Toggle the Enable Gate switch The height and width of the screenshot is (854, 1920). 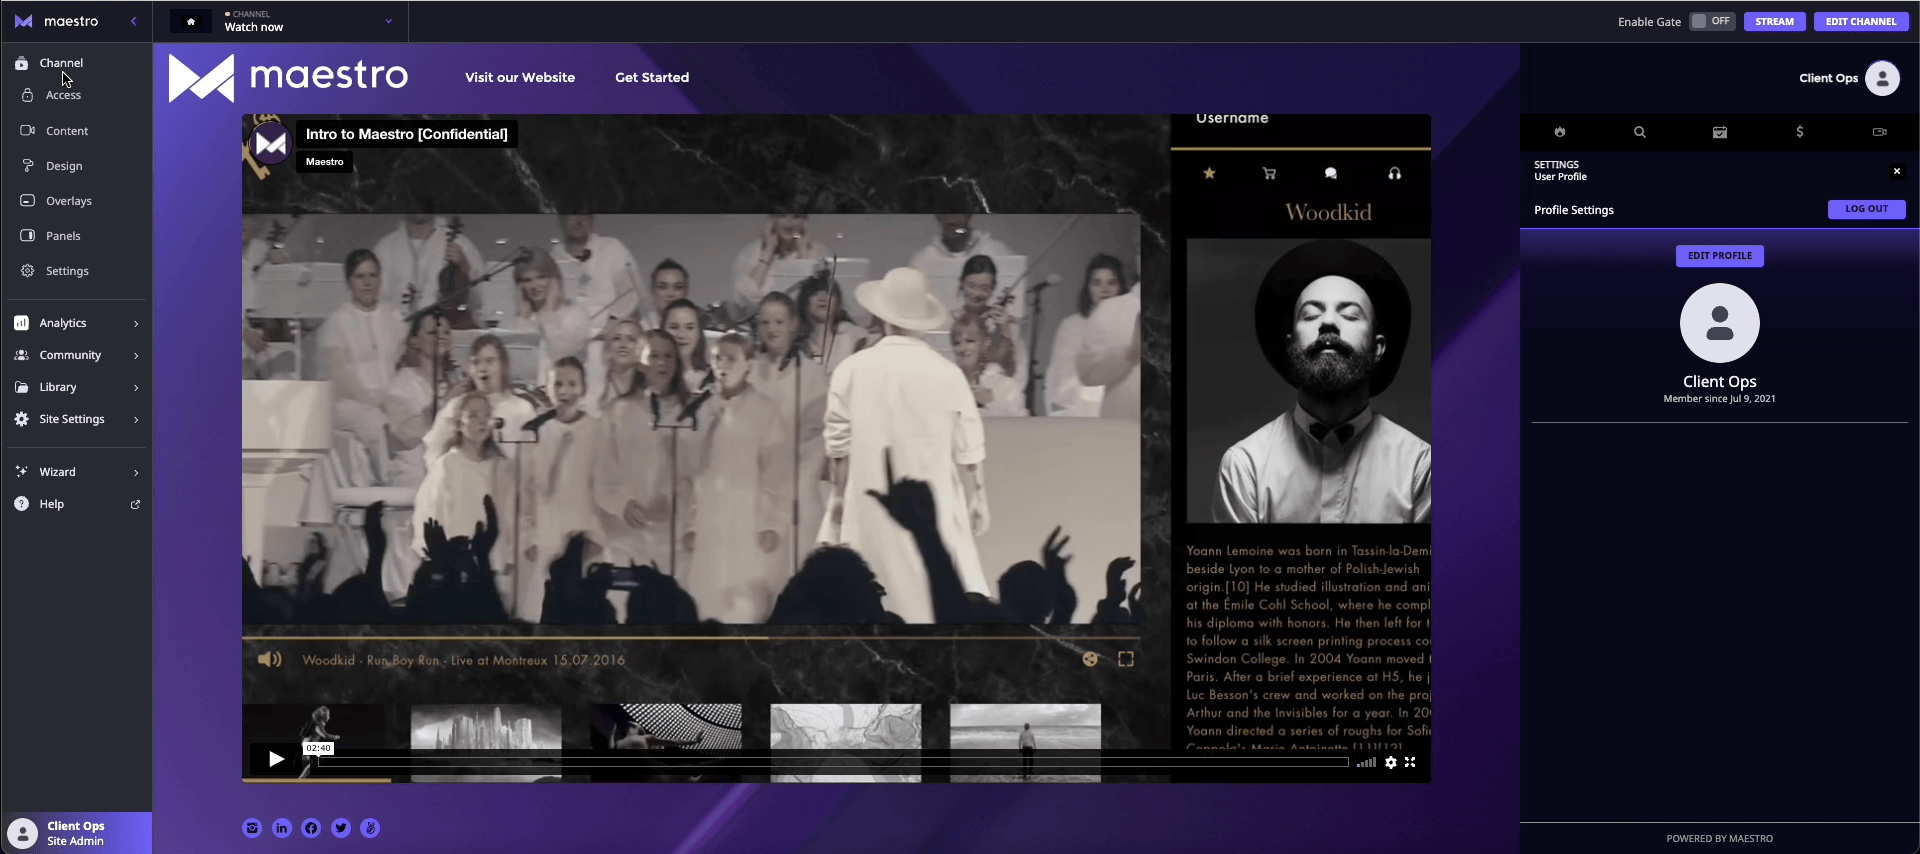coord(1712,21)
